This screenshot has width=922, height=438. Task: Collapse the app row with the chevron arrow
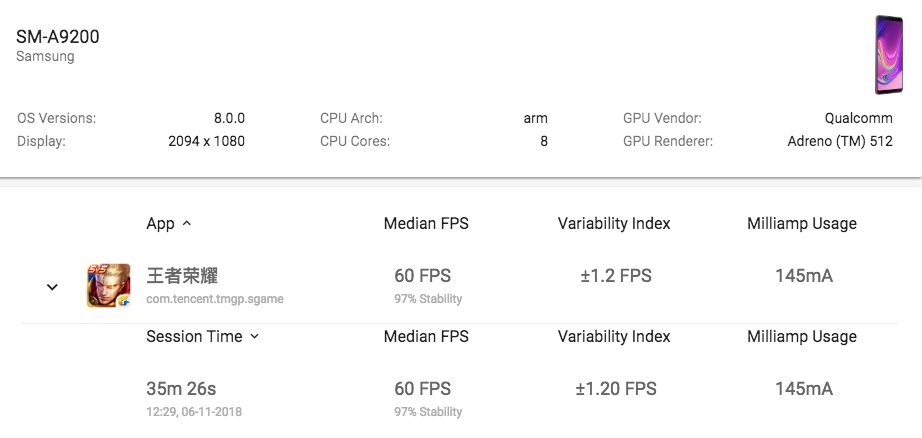pyautogui.click(x=52, y=287)
